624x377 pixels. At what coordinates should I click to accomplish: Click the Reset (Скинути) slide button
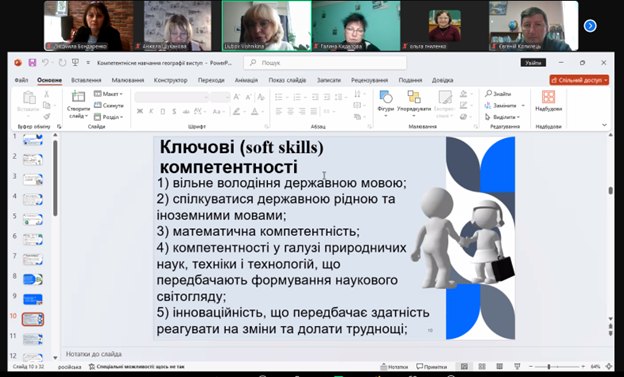click(x=109, y=105)
